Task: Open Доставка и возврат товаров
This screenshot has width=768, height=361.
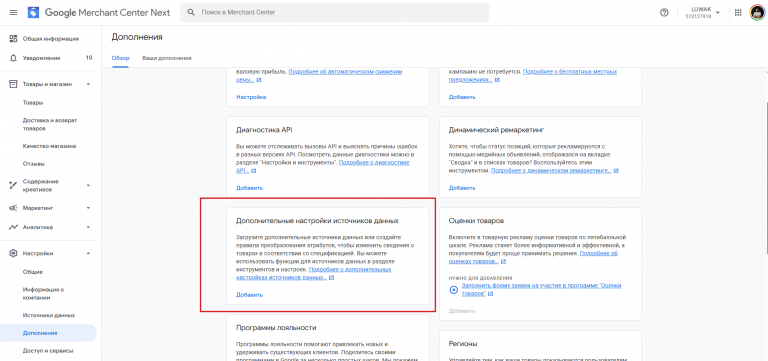Action: coord(50,124)
